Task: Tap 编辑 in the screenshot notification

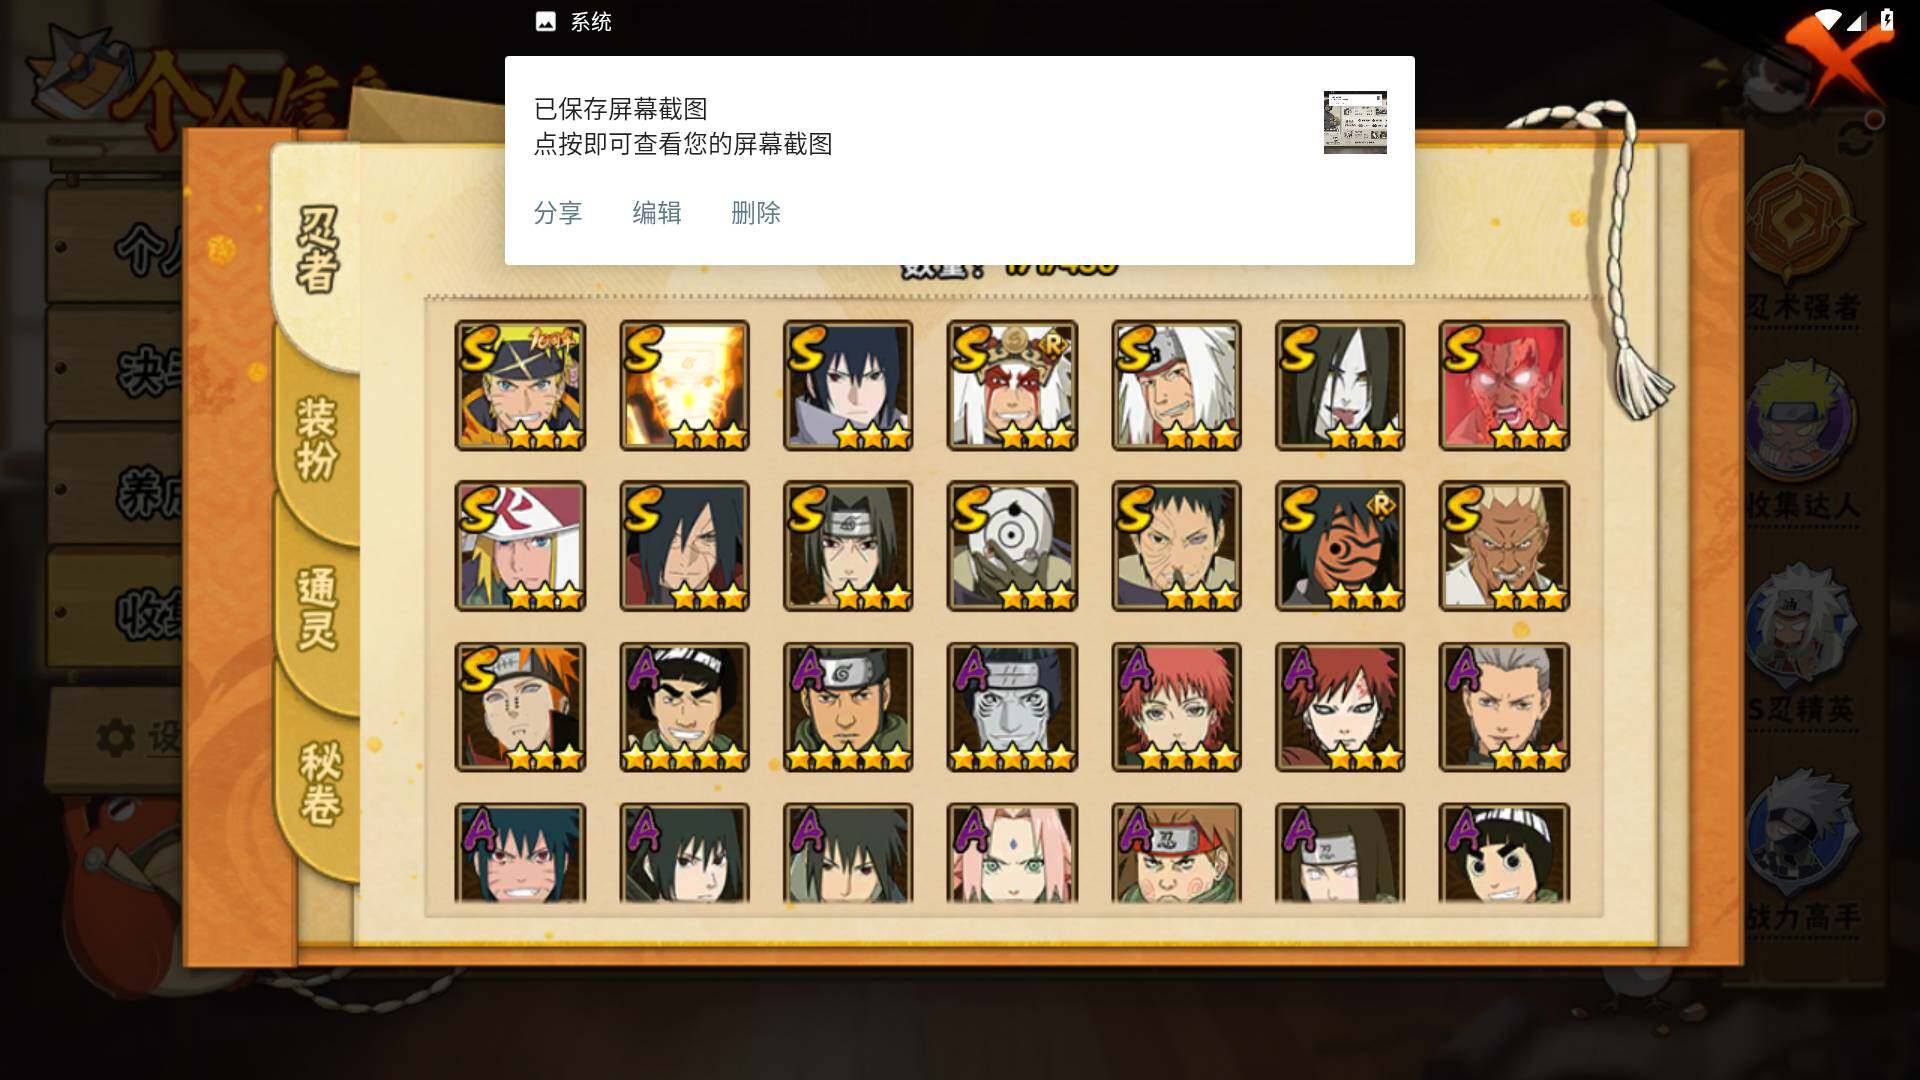Action: pos(657,213)
